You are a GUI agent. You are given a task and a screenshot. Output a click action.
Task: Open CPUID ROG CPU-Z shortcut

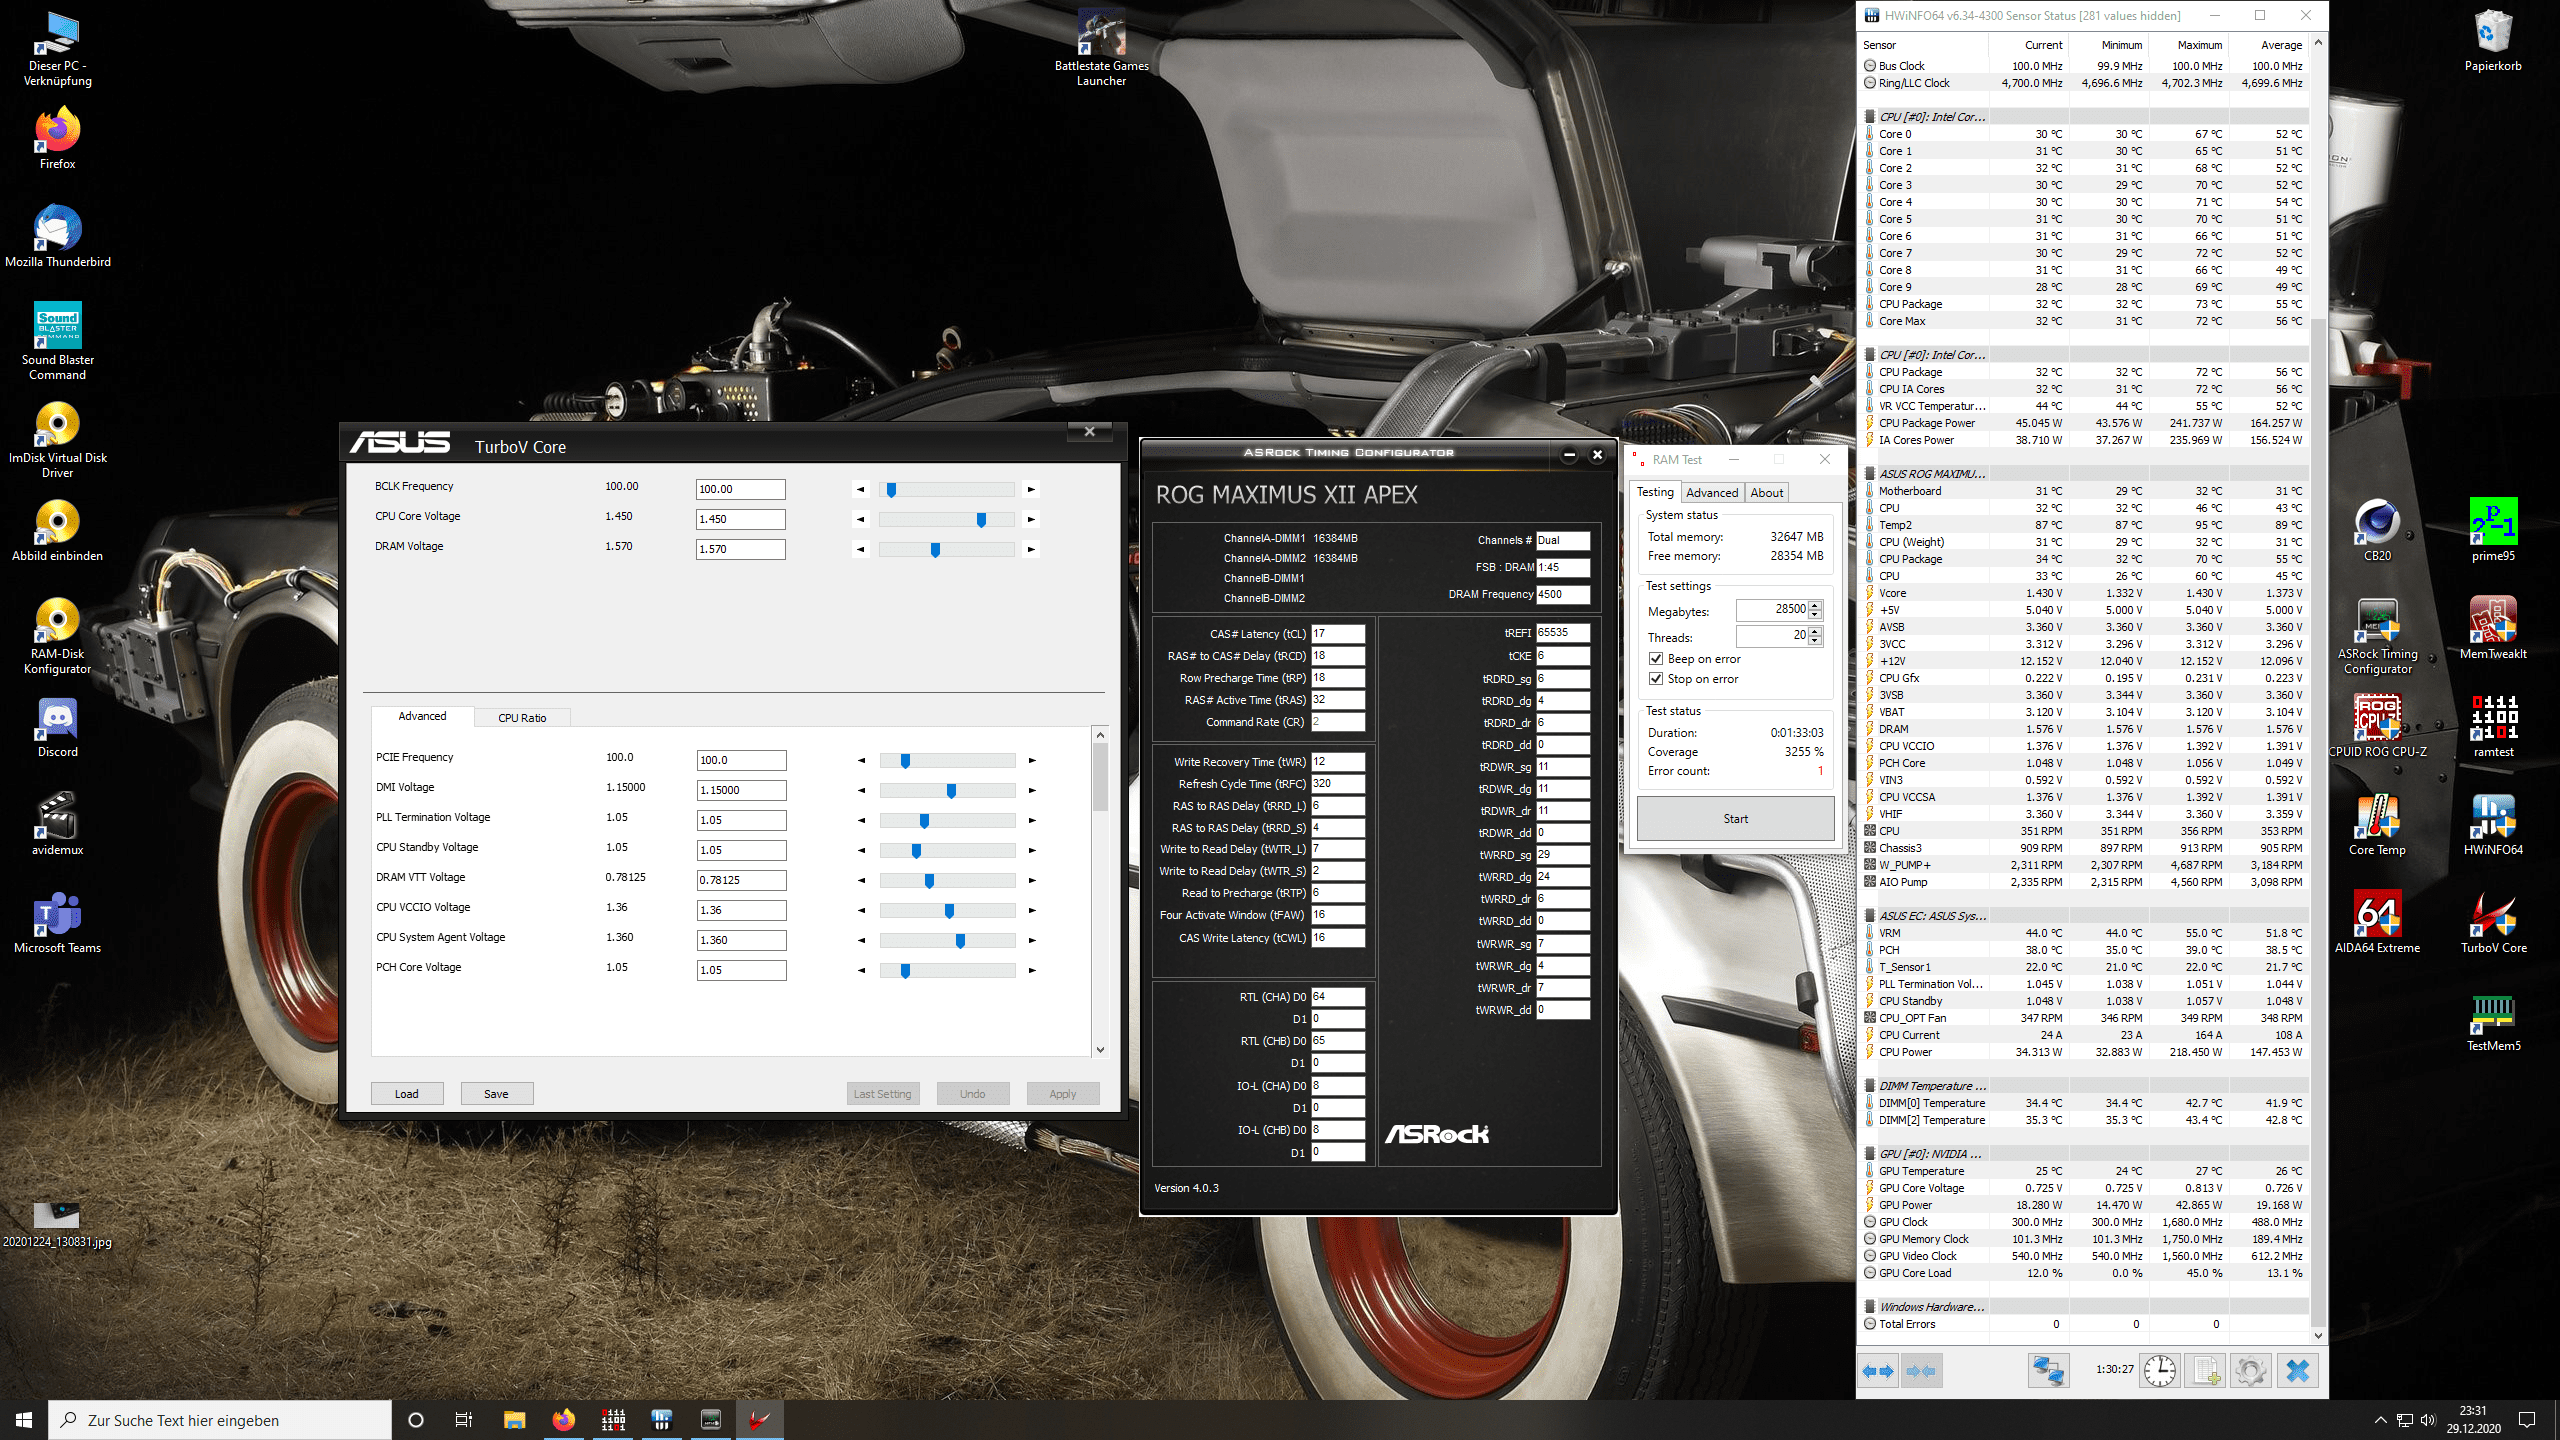pyautogui.click(x=2377, y=727)
